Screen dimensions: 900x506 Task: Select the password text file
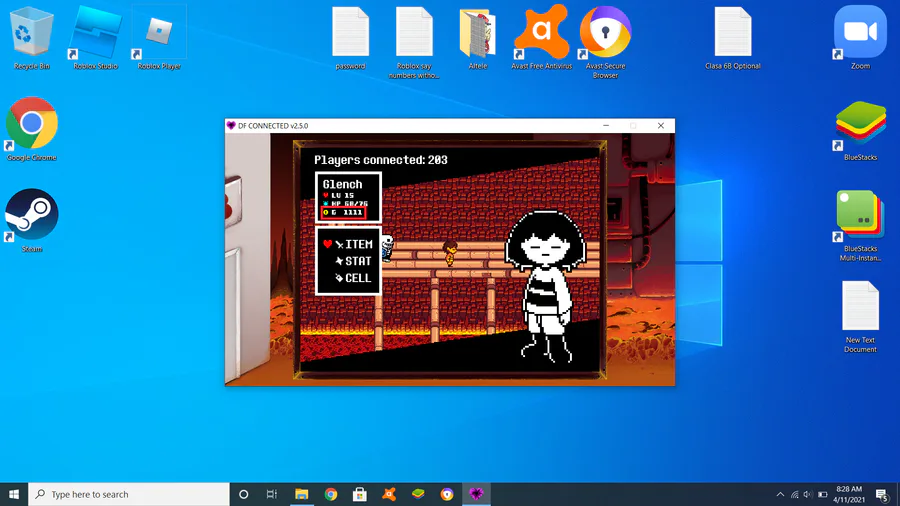click(350, 37)
